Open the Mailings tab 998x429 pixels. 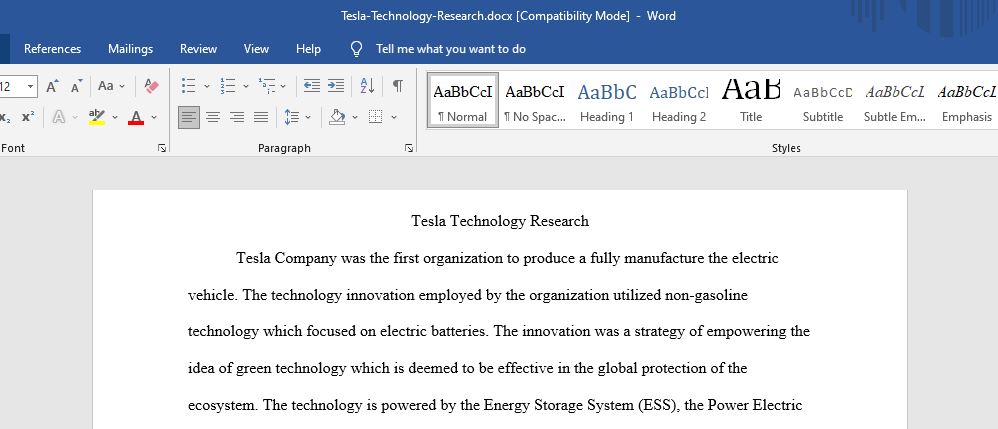[x=130, y=49]
